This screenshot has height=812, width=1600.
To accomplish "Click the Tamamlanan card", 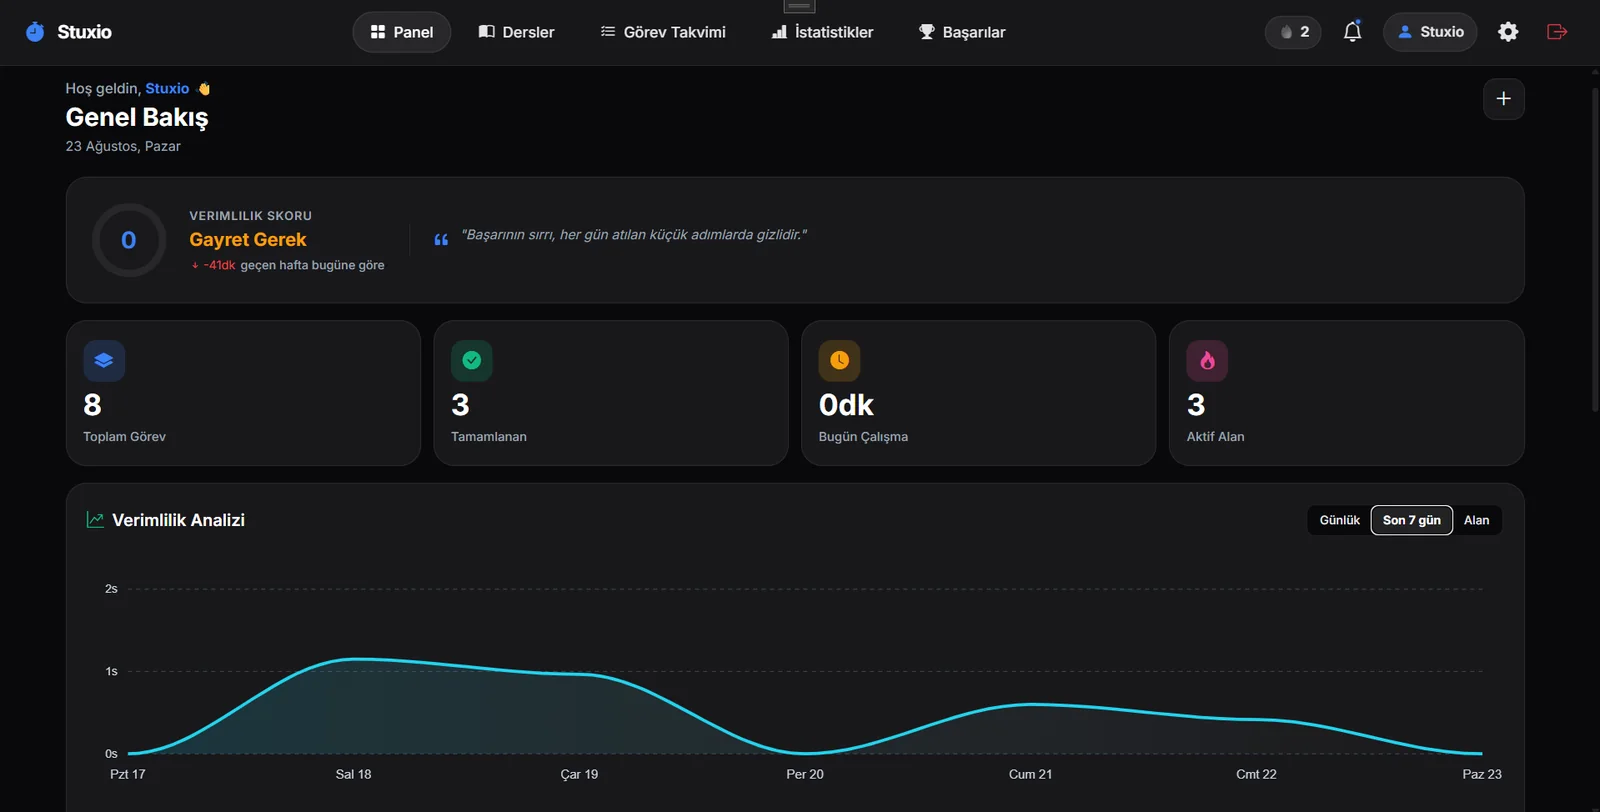I will (611, 393).
